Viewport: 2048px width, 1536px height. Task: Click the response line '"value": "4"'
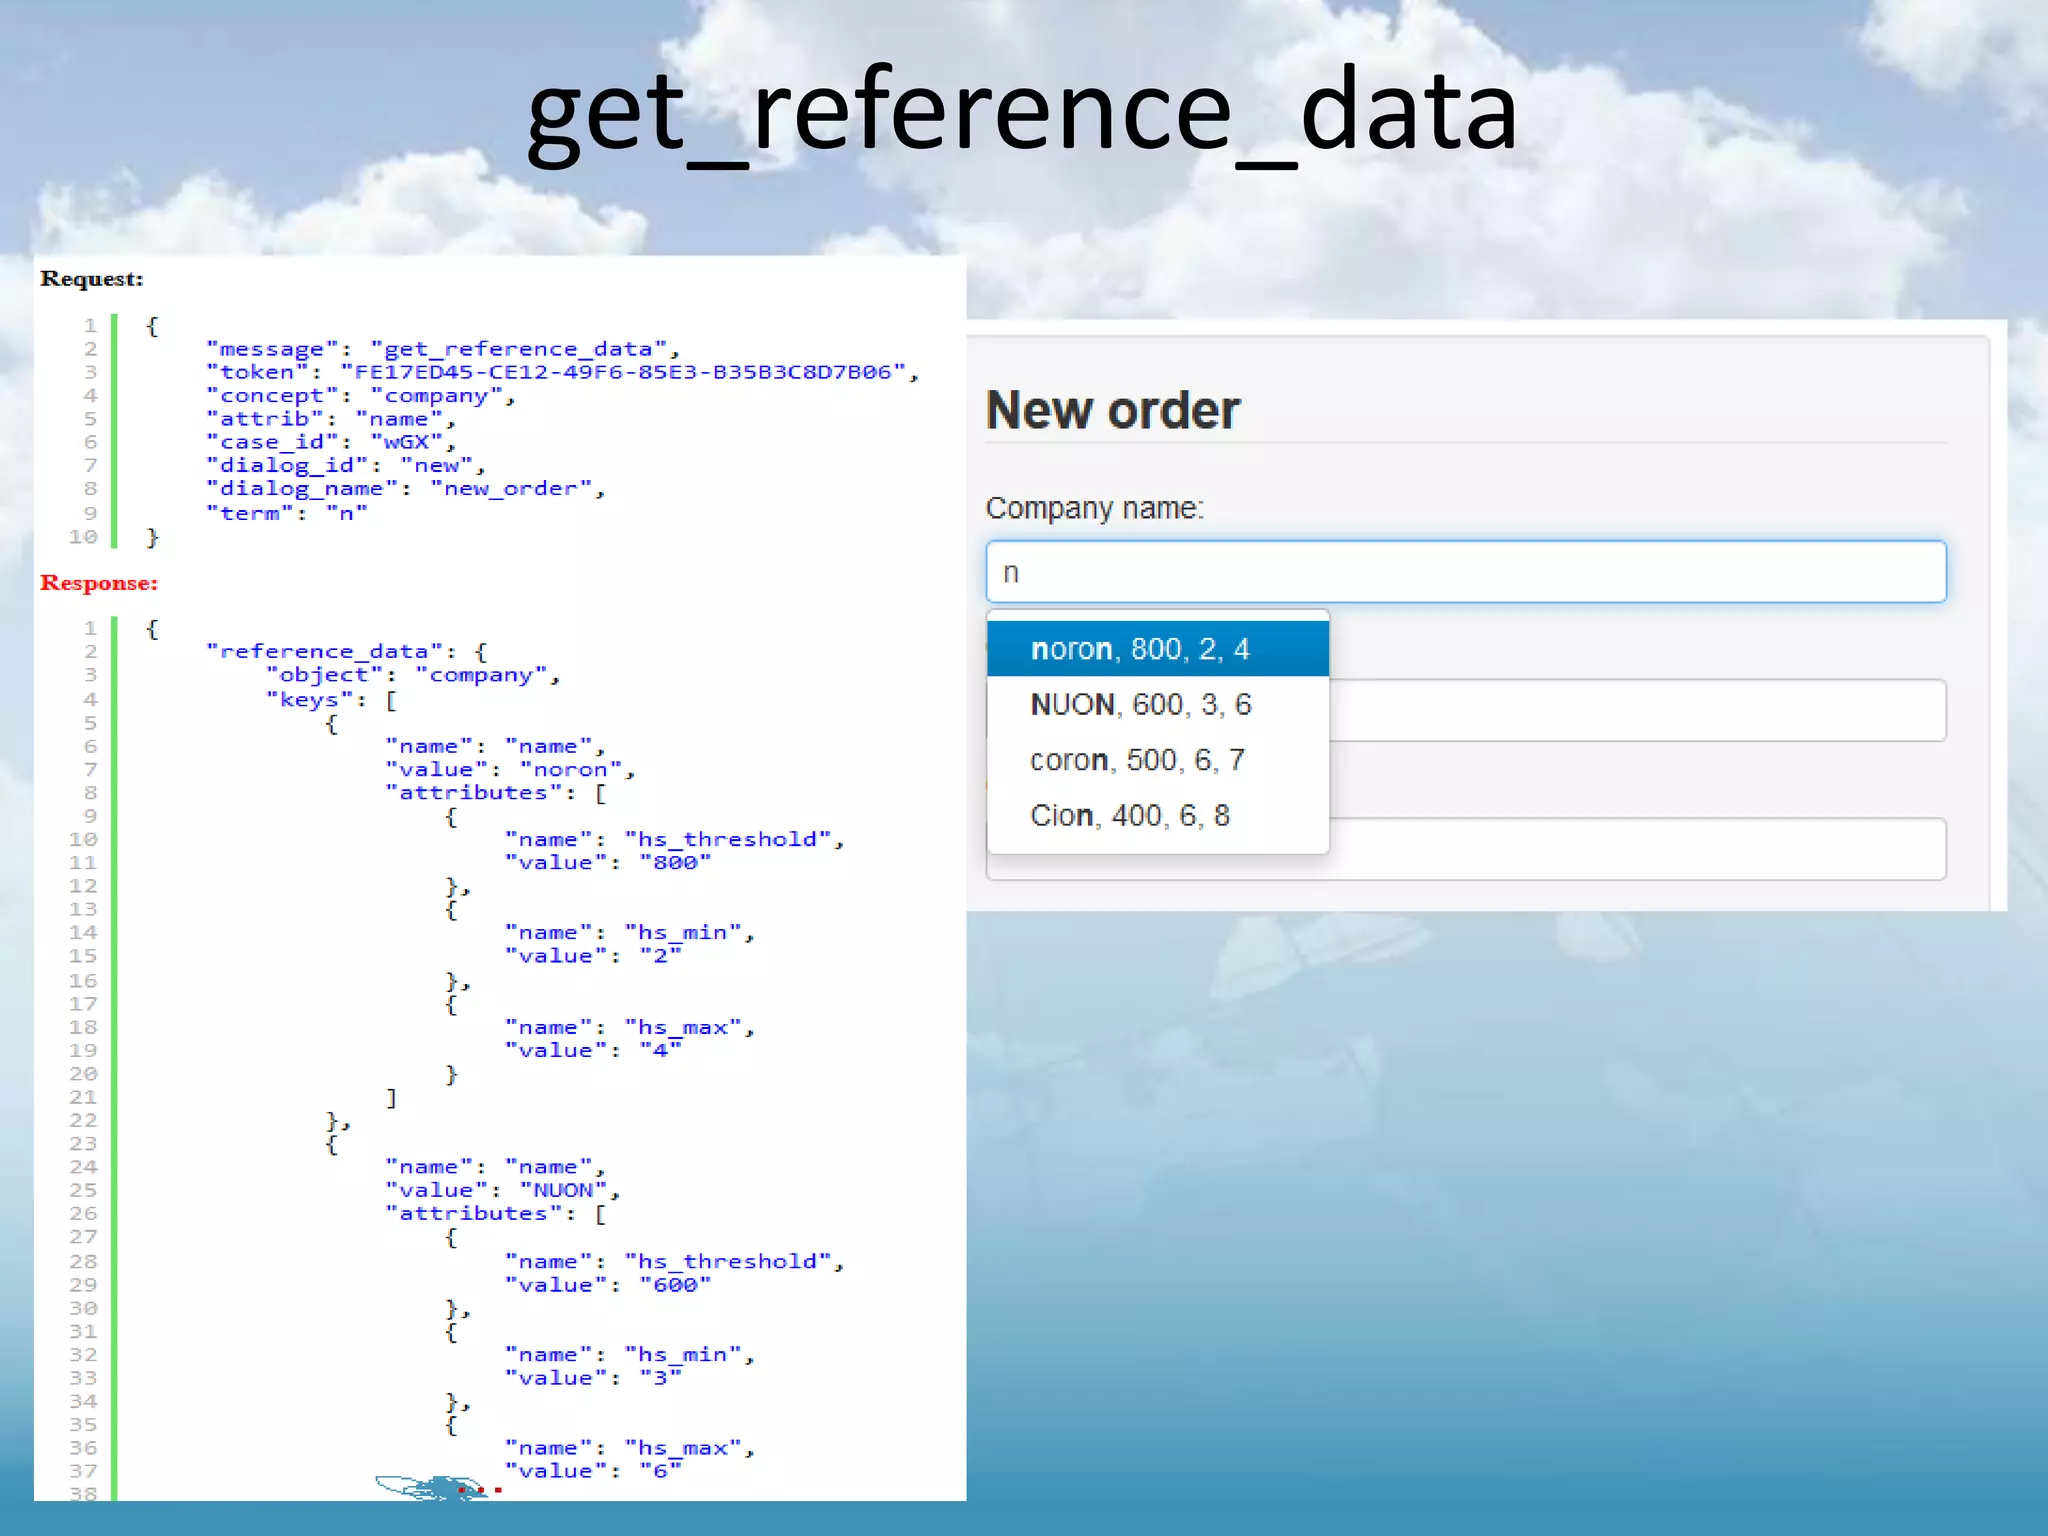pos(594,1051)
